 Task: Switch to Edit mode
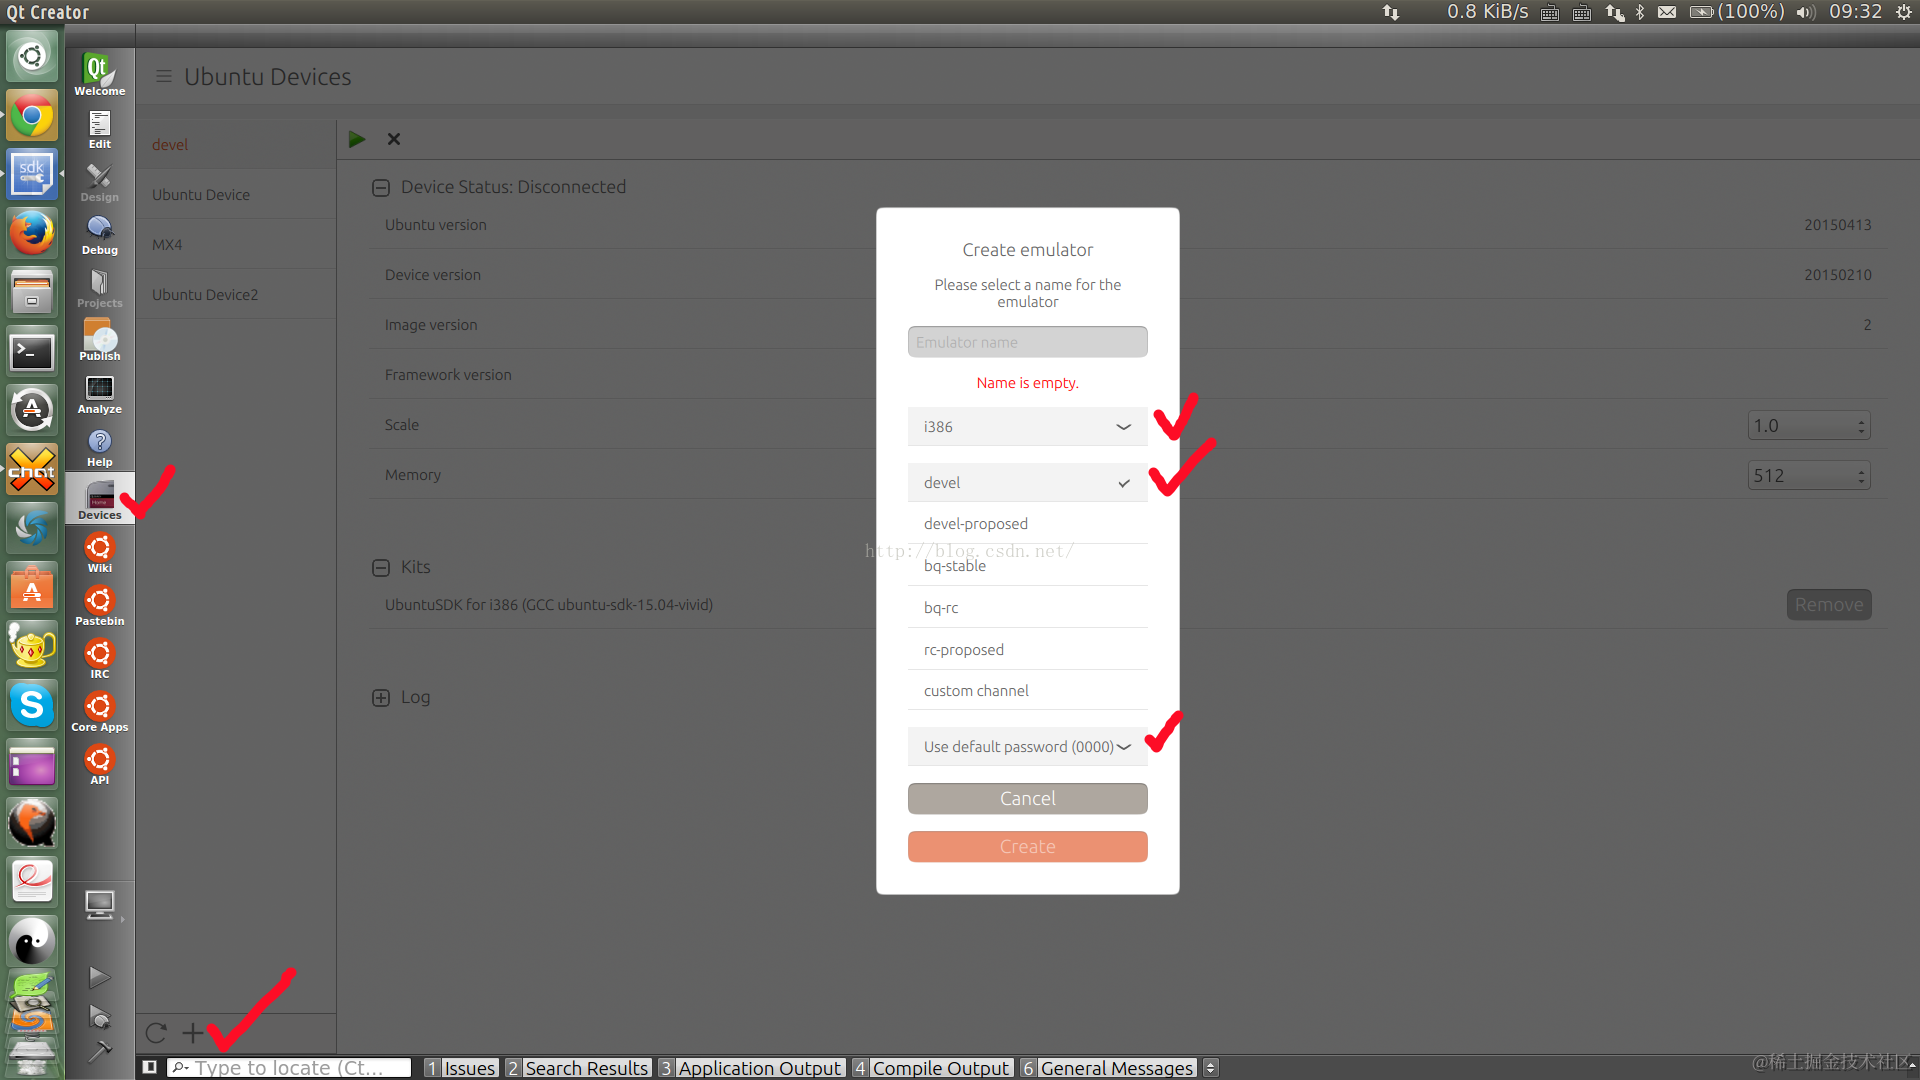click(x=99, y=129)
